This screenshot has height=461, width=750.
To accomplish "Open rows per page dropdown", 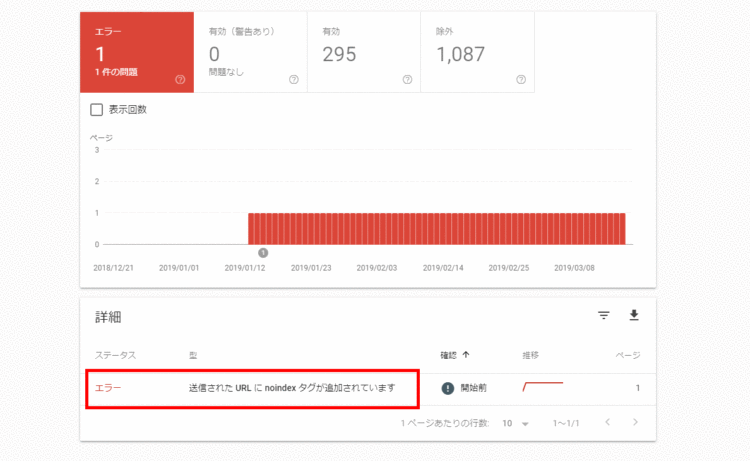I will (x=516, y=424).
